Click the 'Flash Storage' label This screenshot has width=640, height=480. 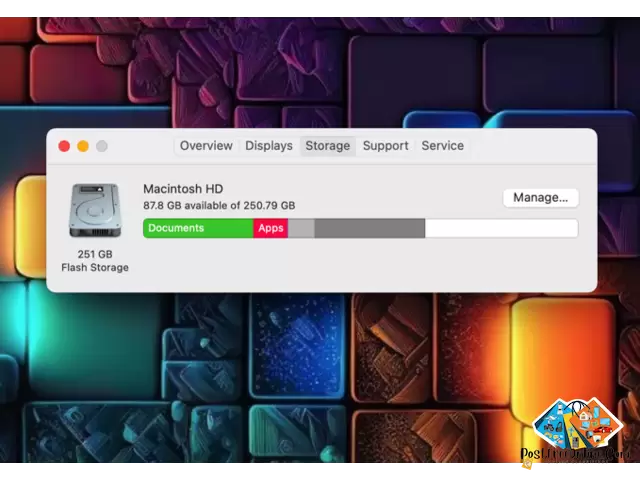[95, 268]
